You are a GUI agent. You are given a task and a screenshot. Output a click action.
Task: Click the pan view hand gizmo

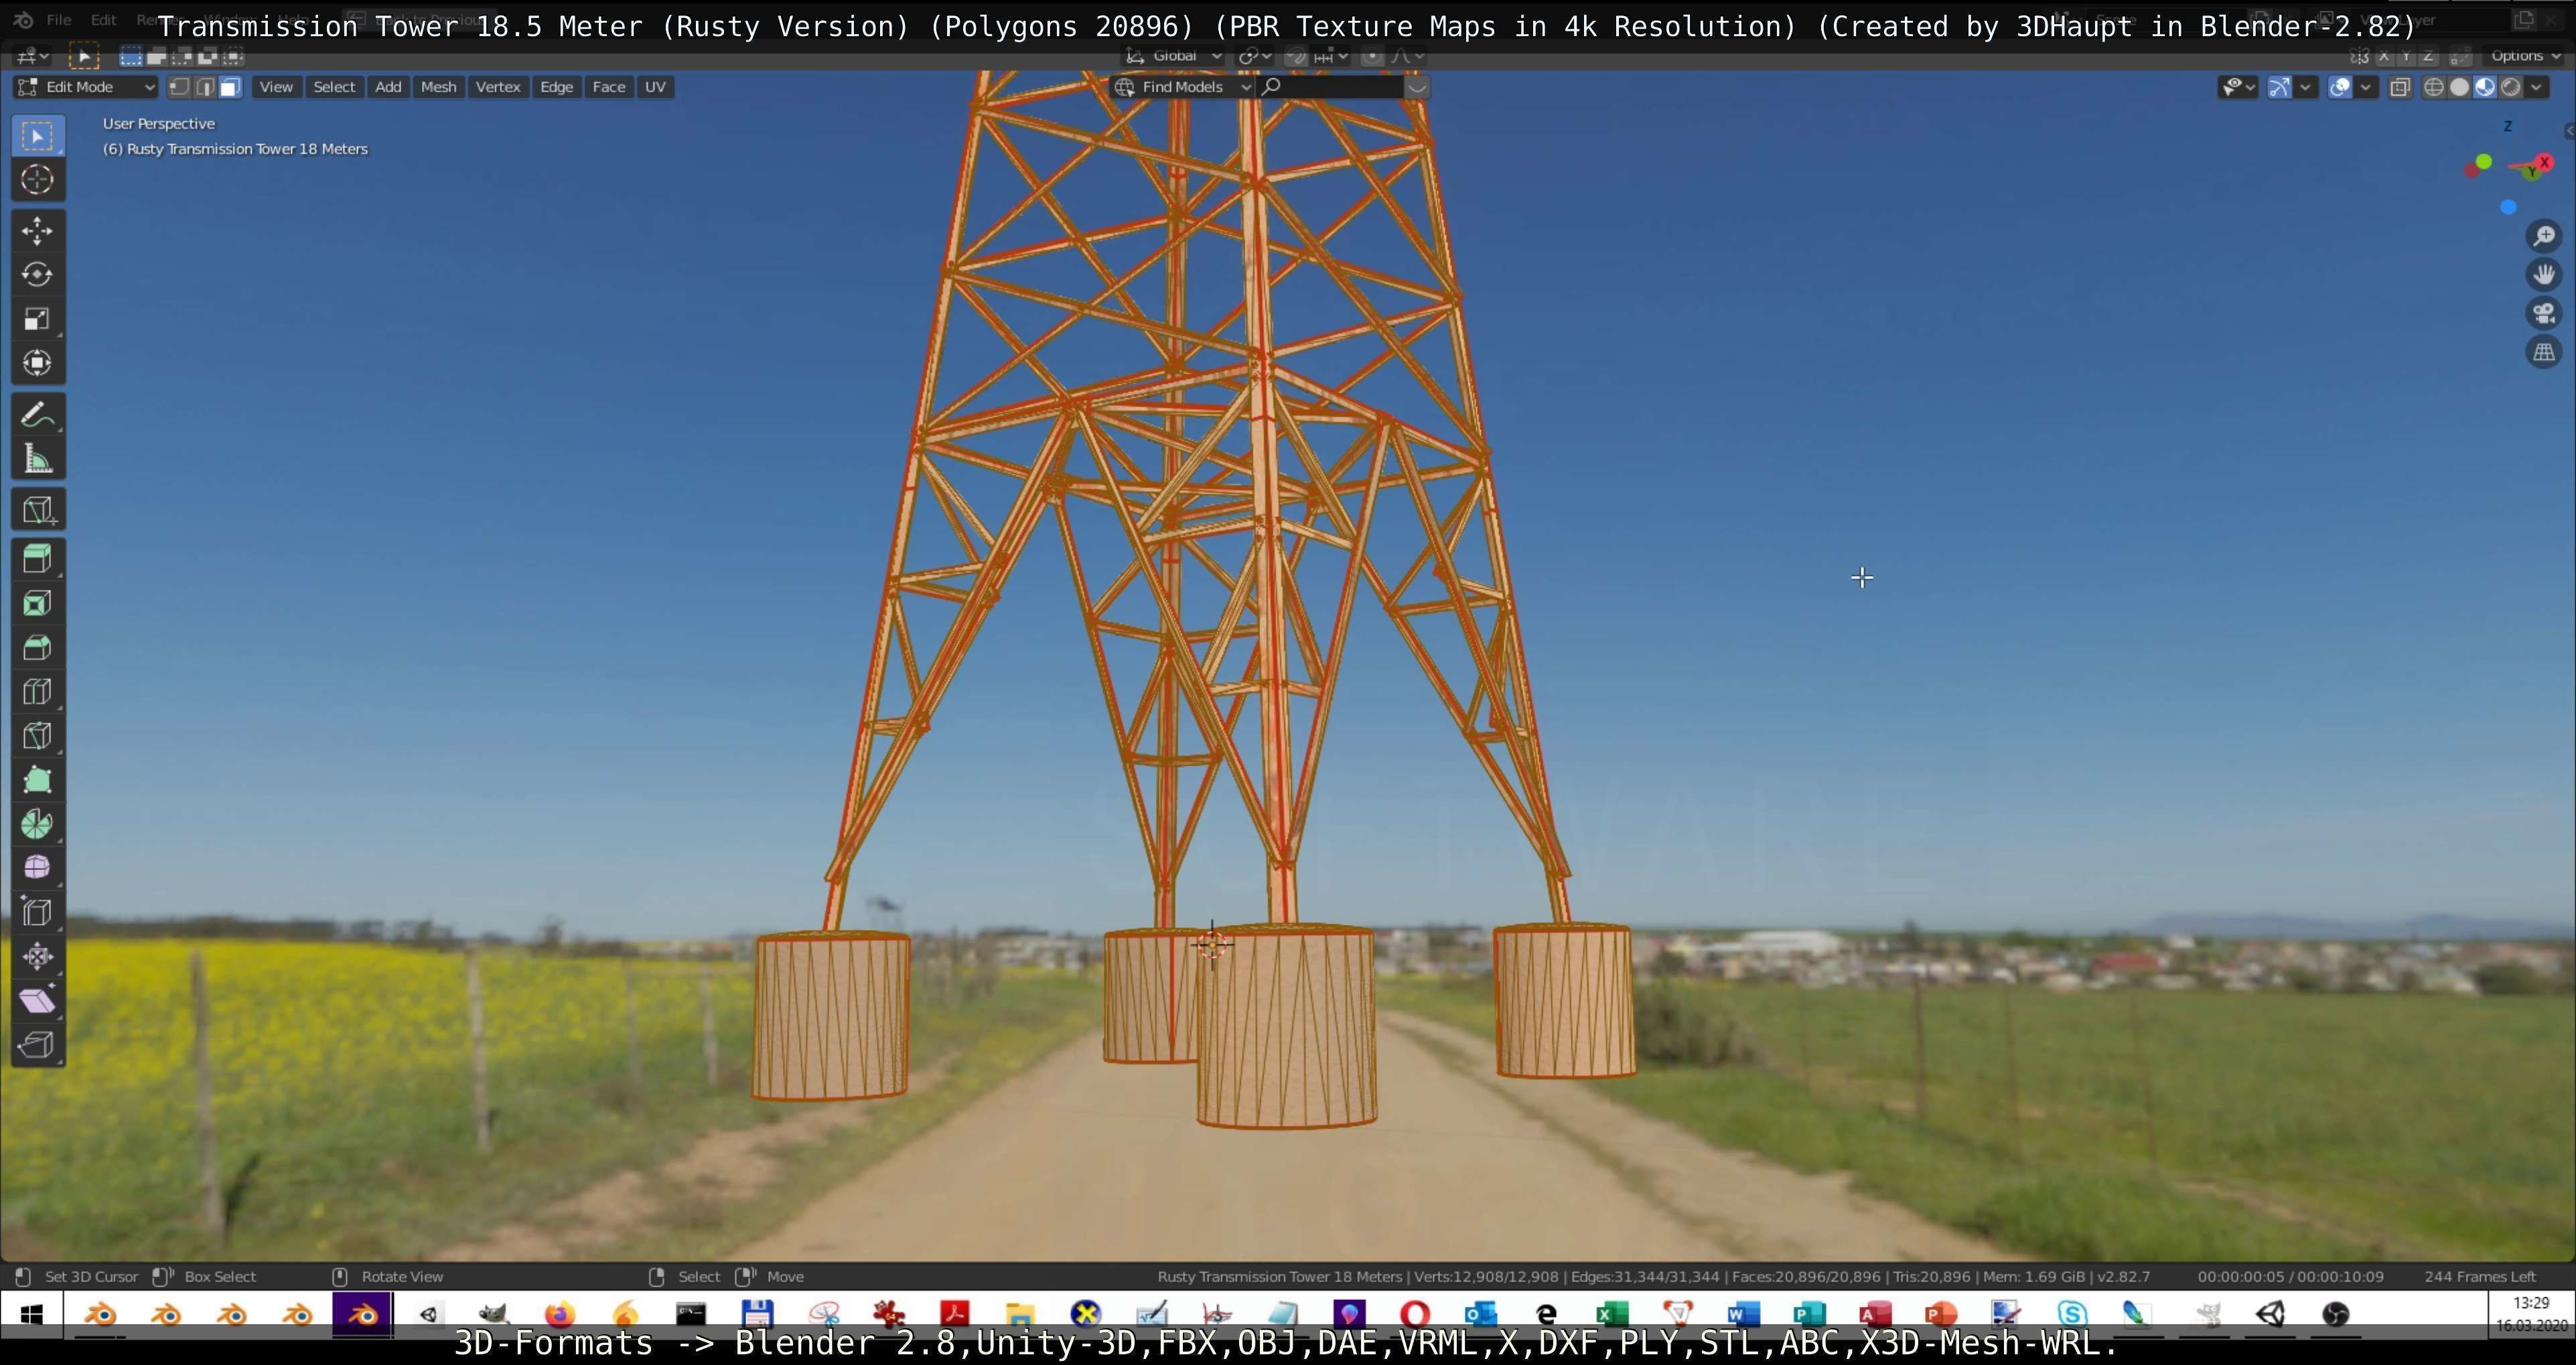point(2544,275)
